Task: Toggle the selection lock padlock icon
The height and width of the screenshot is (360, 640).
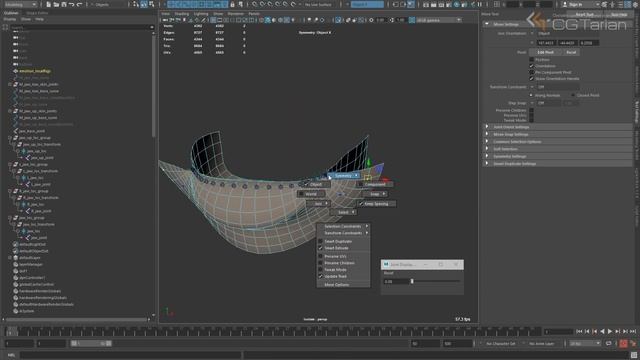Action: pos(233,4)
